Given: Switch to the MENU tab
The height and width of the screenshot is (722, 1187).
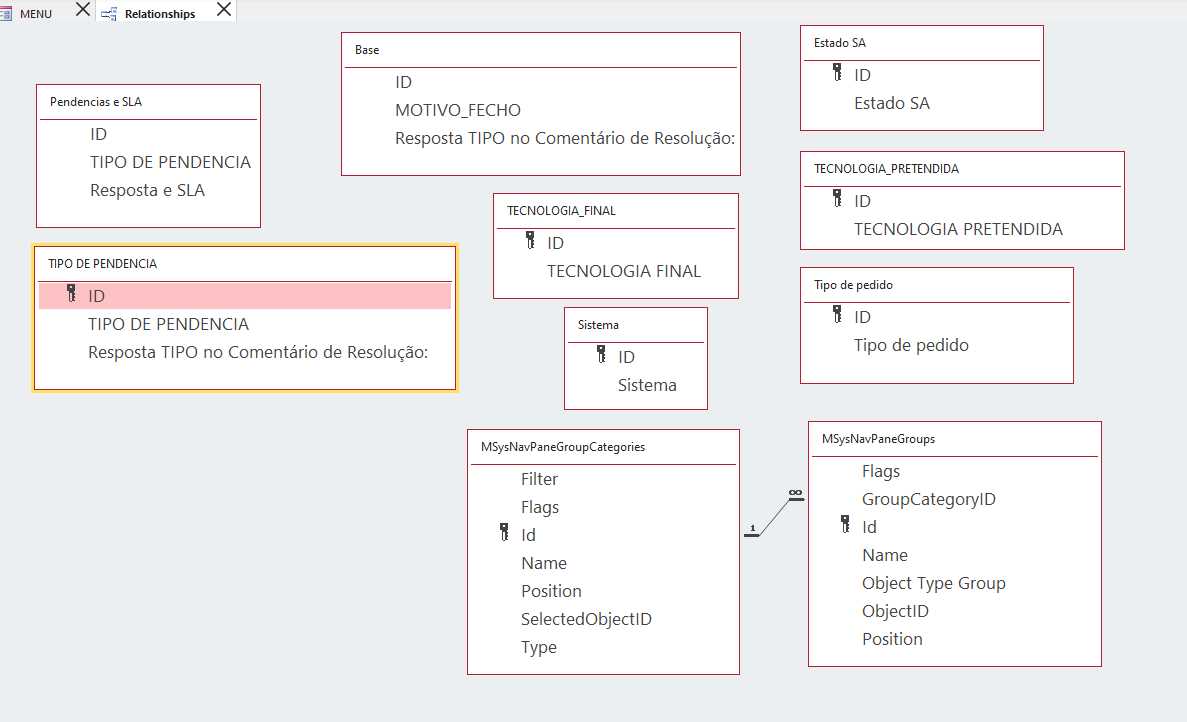Looking at the screenshot, I should coord(36,14).
